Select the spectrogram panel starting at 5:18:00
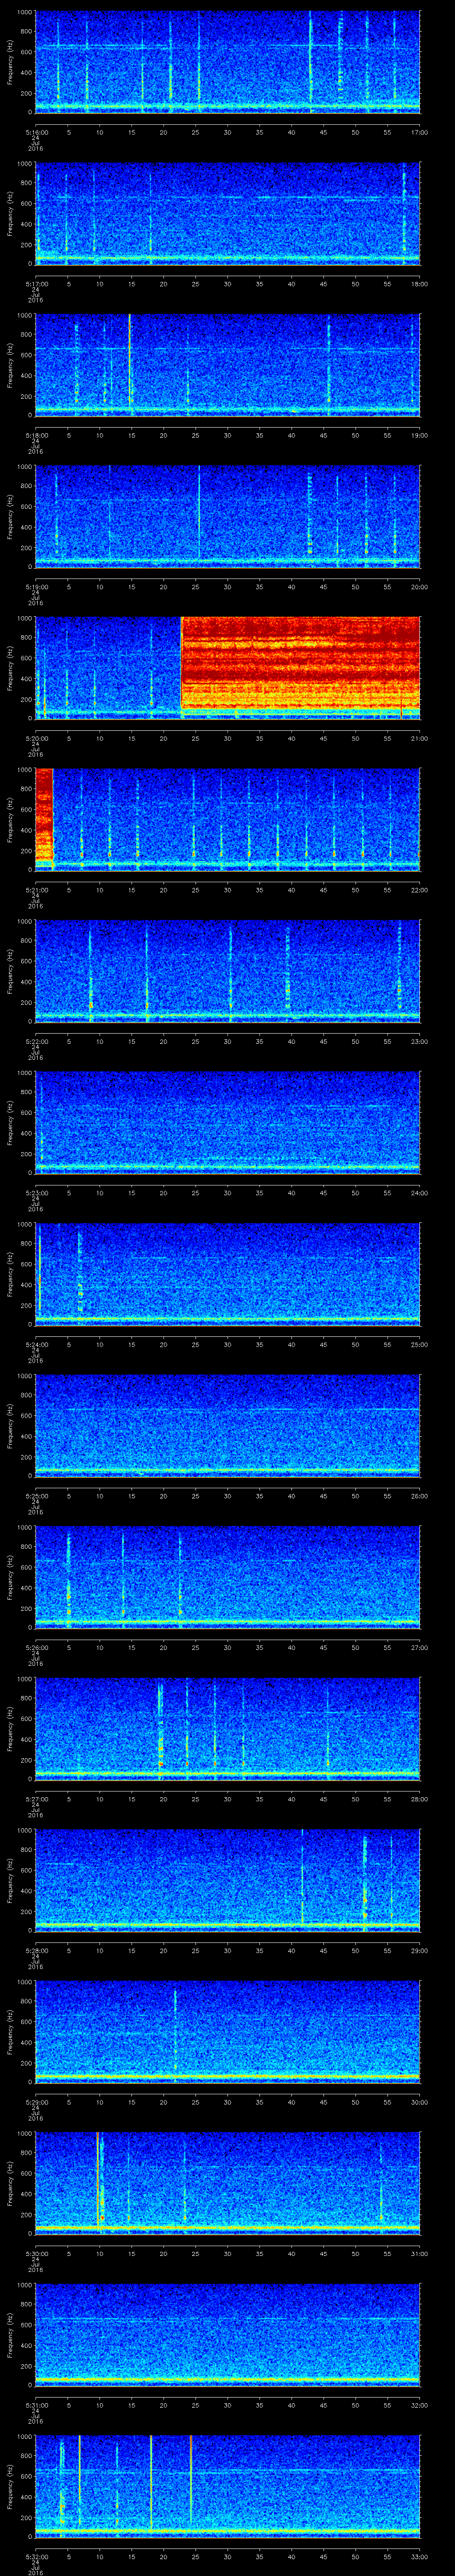 228,365
